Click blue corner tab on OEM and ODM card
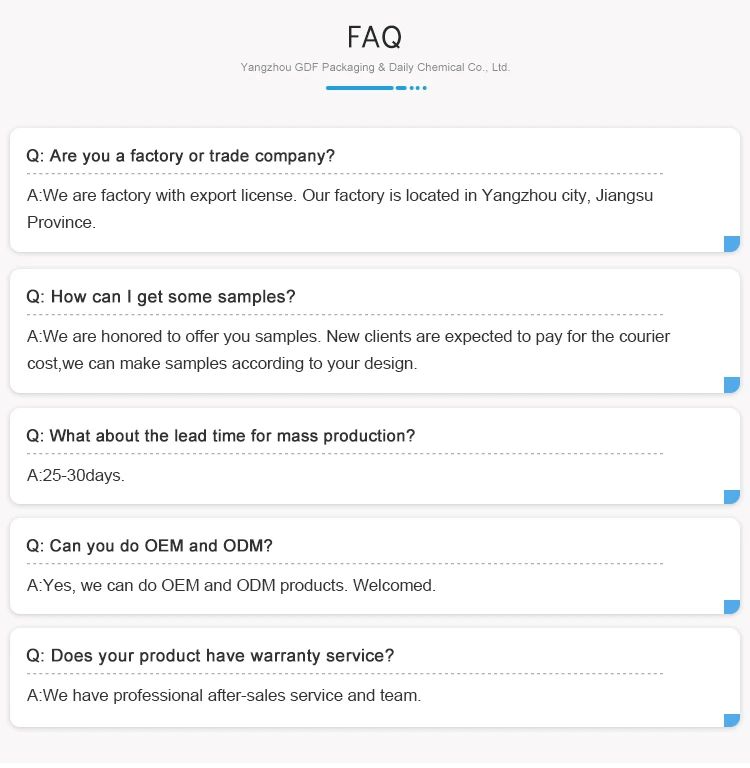The height and width of the screenshot is (768, 750). (732, 606)
